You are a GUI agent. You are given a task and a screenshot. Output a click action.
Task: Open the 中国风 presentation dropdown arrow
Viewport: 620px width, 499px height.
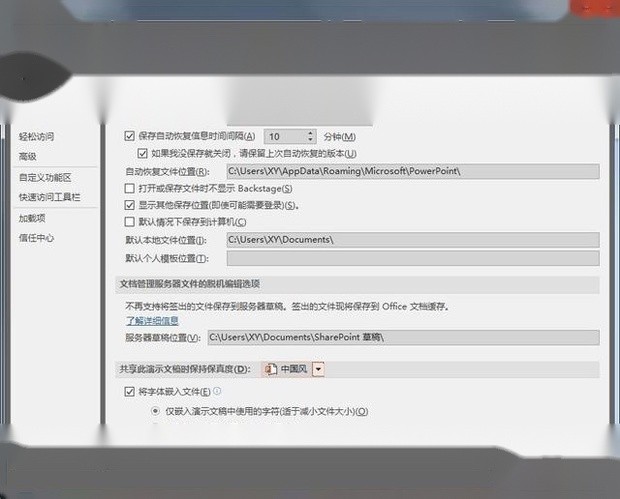[318, 369]
